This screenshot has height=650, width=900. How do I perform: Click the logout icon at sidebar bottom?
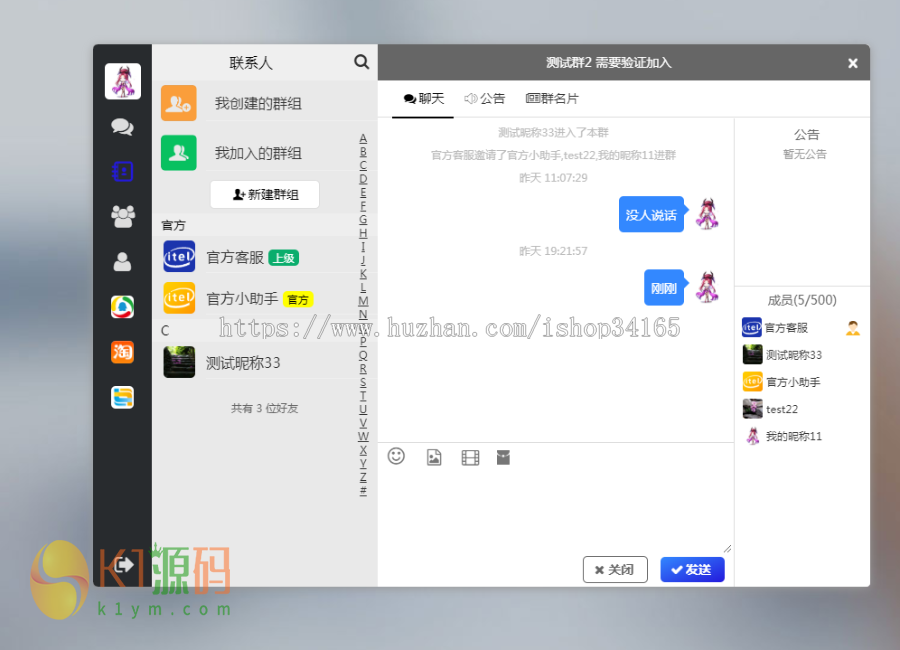coord(122,563)
